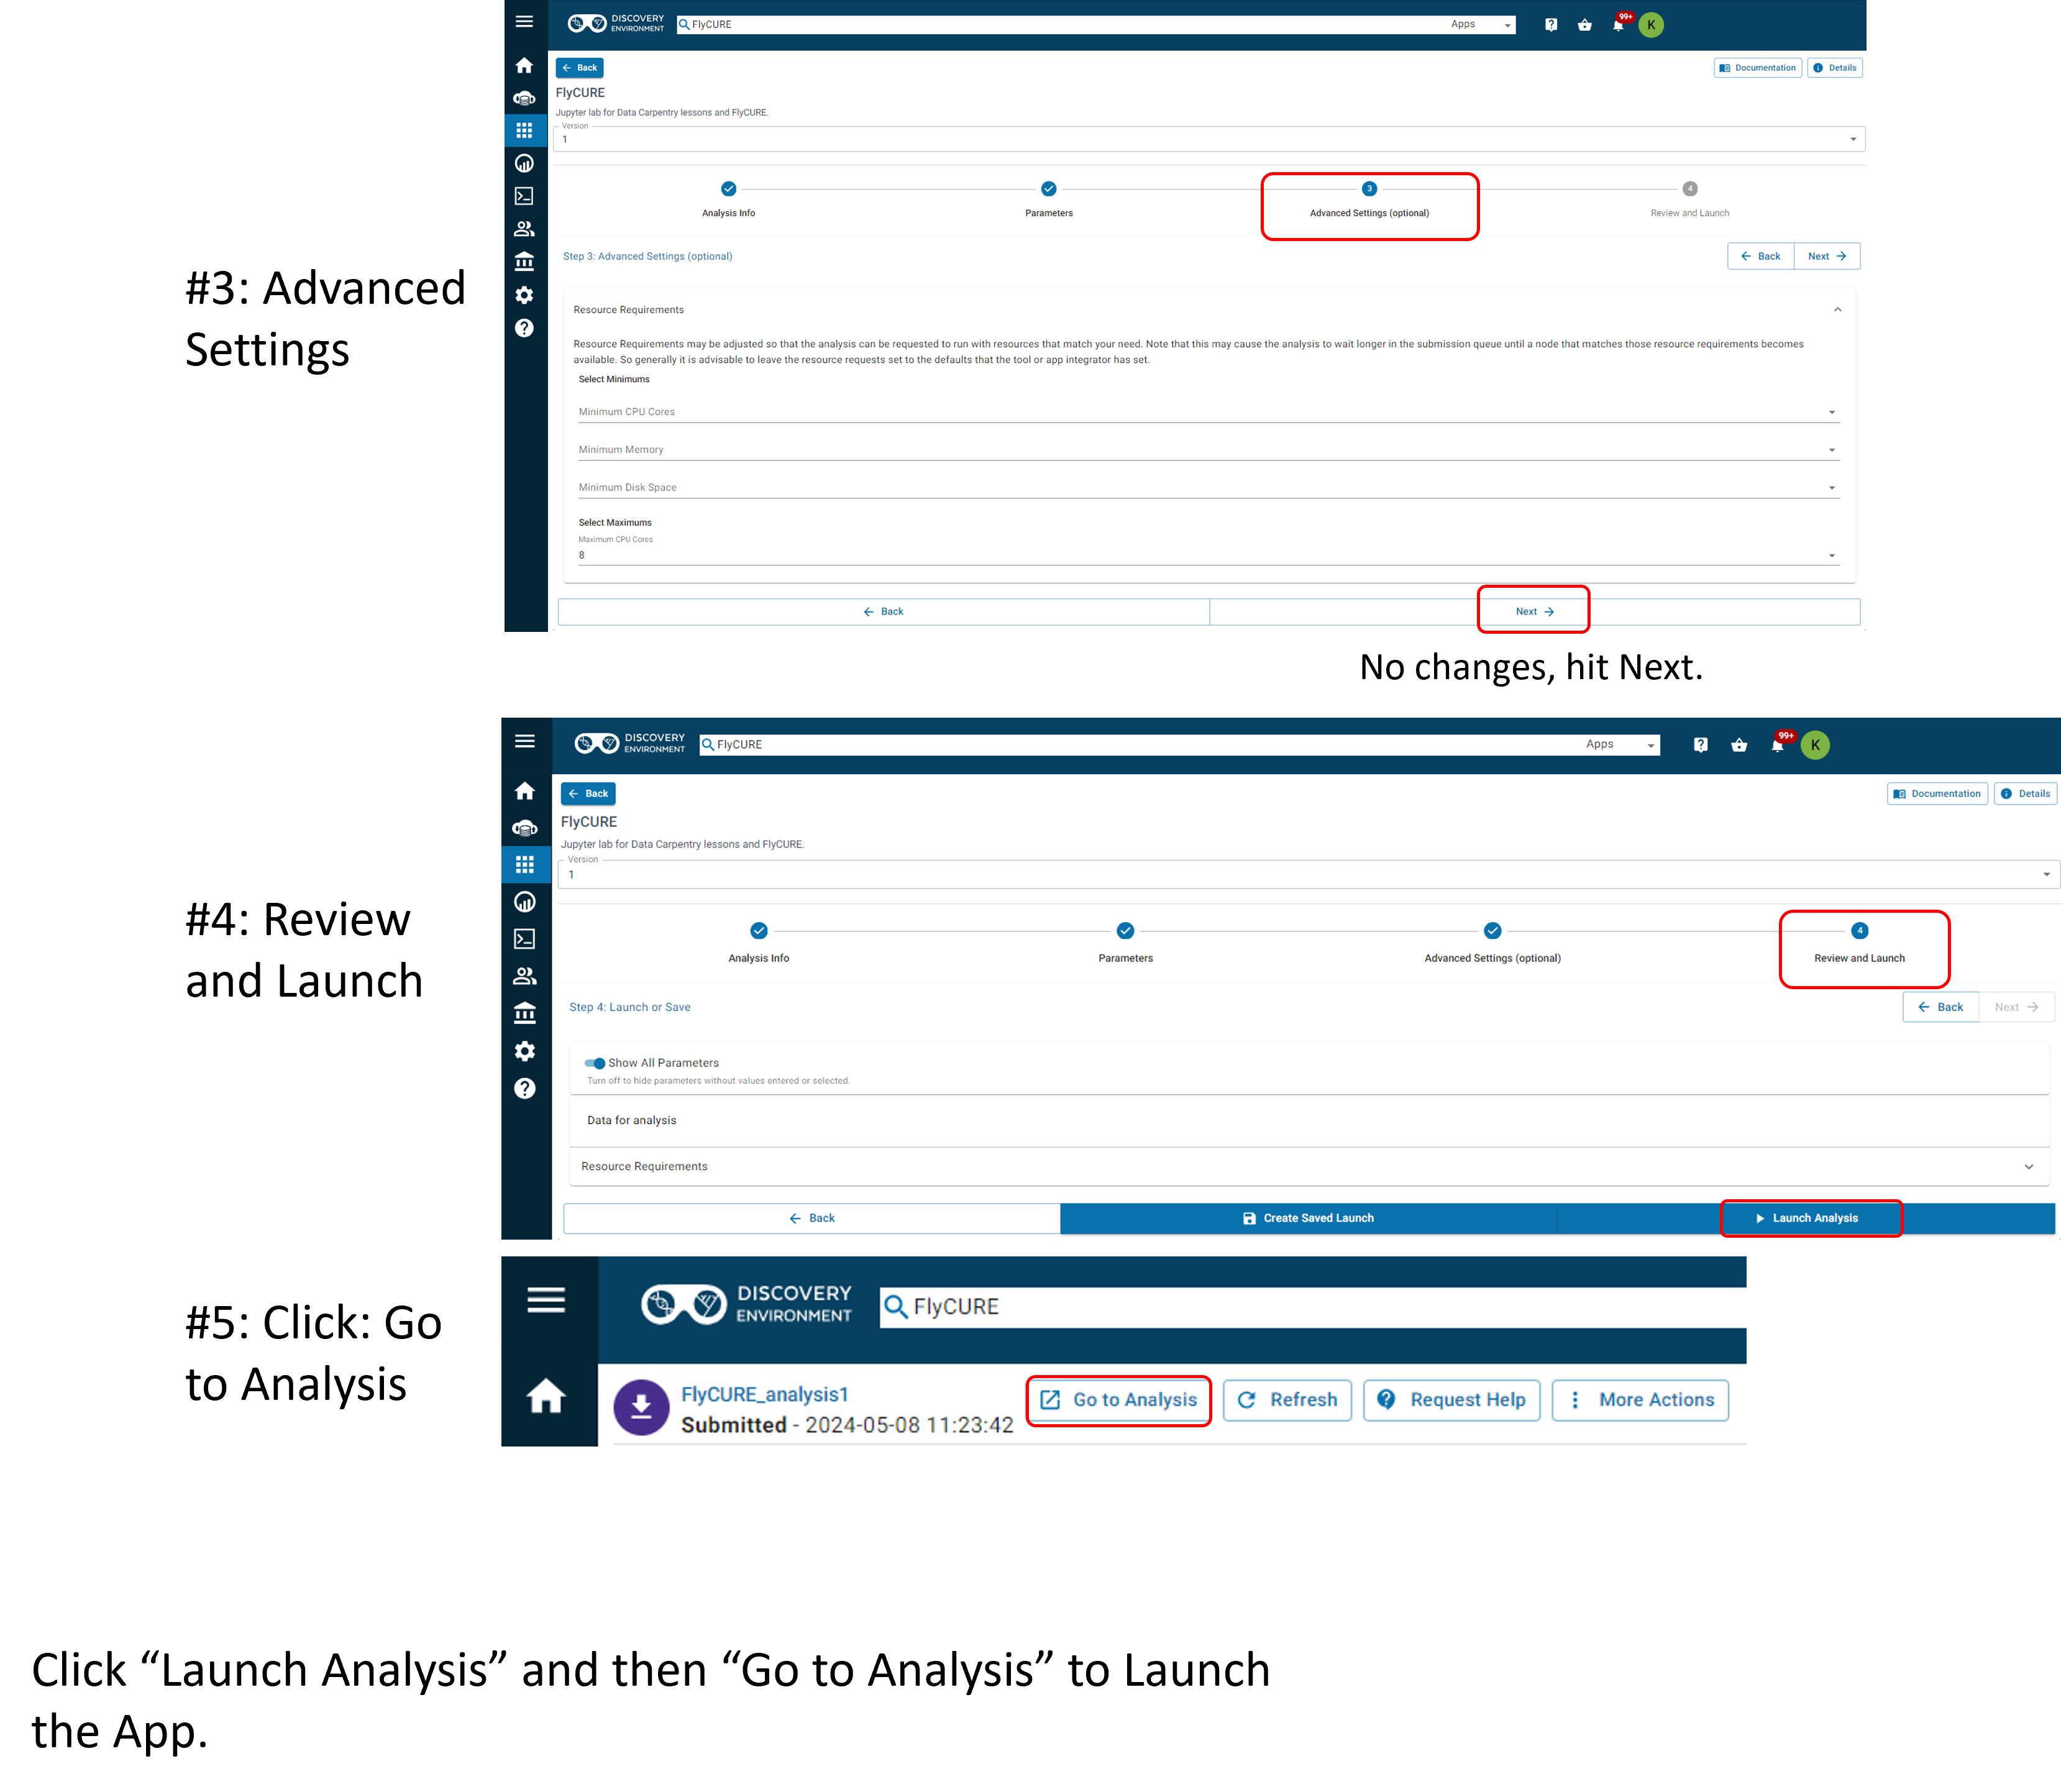This screenshot has width=2061, height=1792.
Task: Go to Home in the Step 4 sidebar
Action: [525, 791]
